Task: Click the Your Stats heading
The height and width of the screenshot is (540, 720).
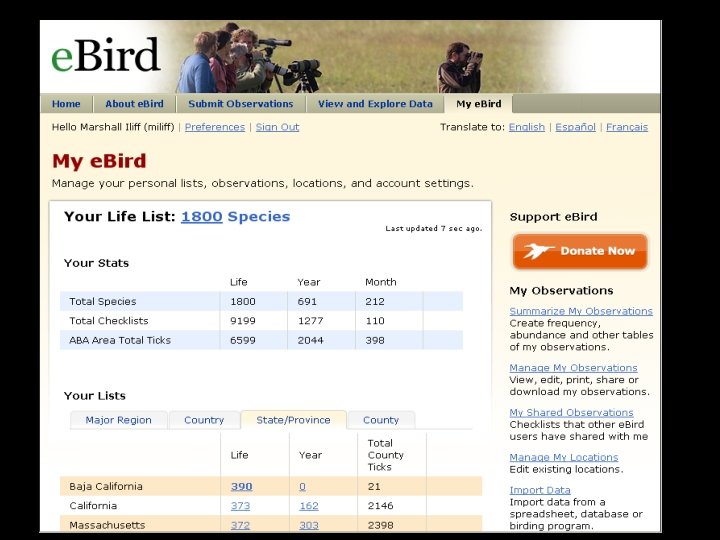Action: tap(96, 263)
